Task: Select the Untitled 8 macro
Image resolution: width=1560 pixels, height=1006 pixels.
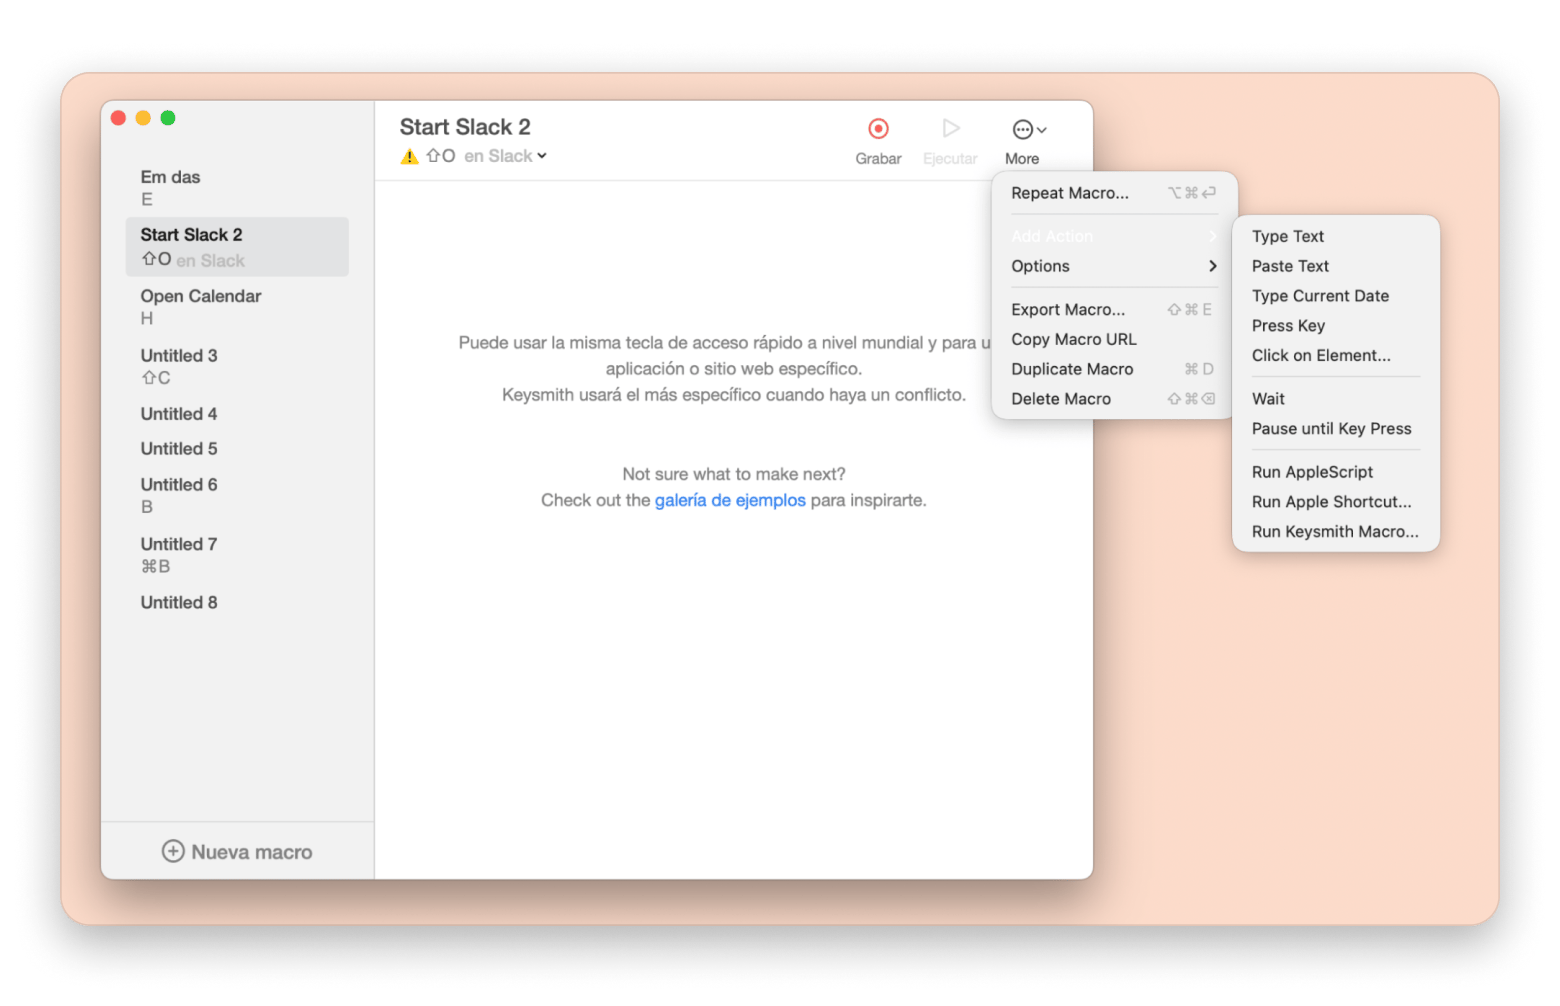Action: 237,603
